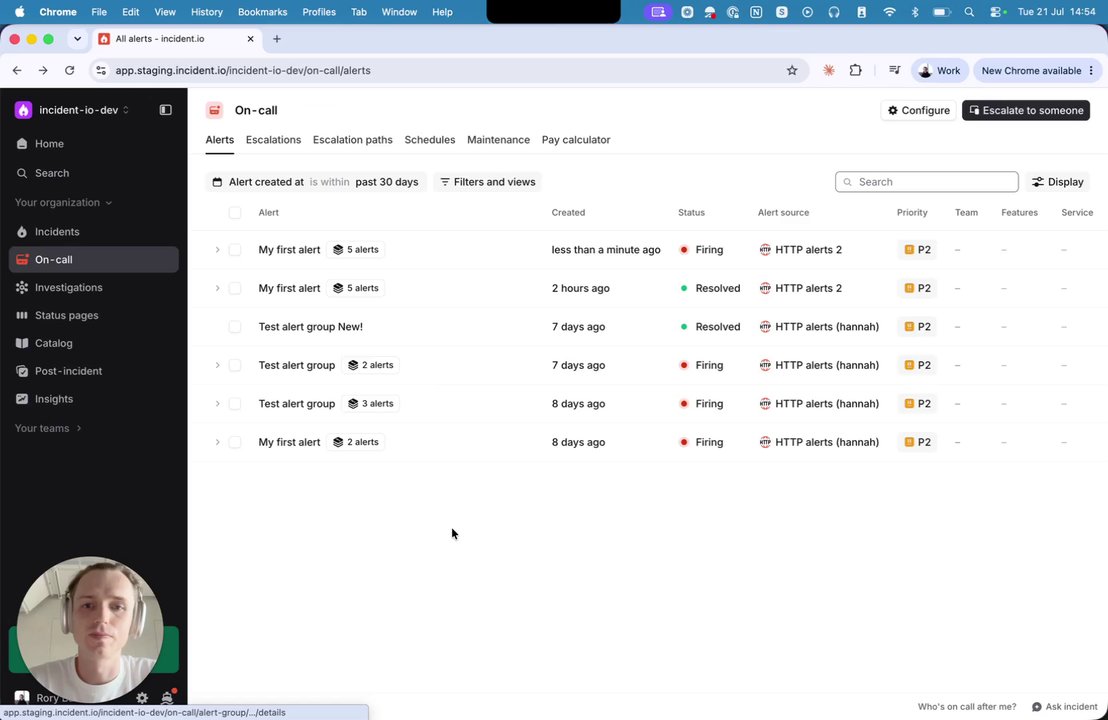Open the media control icon in toolbar
The height and width of the screenshot is (720, 1108).
(895, 71)
